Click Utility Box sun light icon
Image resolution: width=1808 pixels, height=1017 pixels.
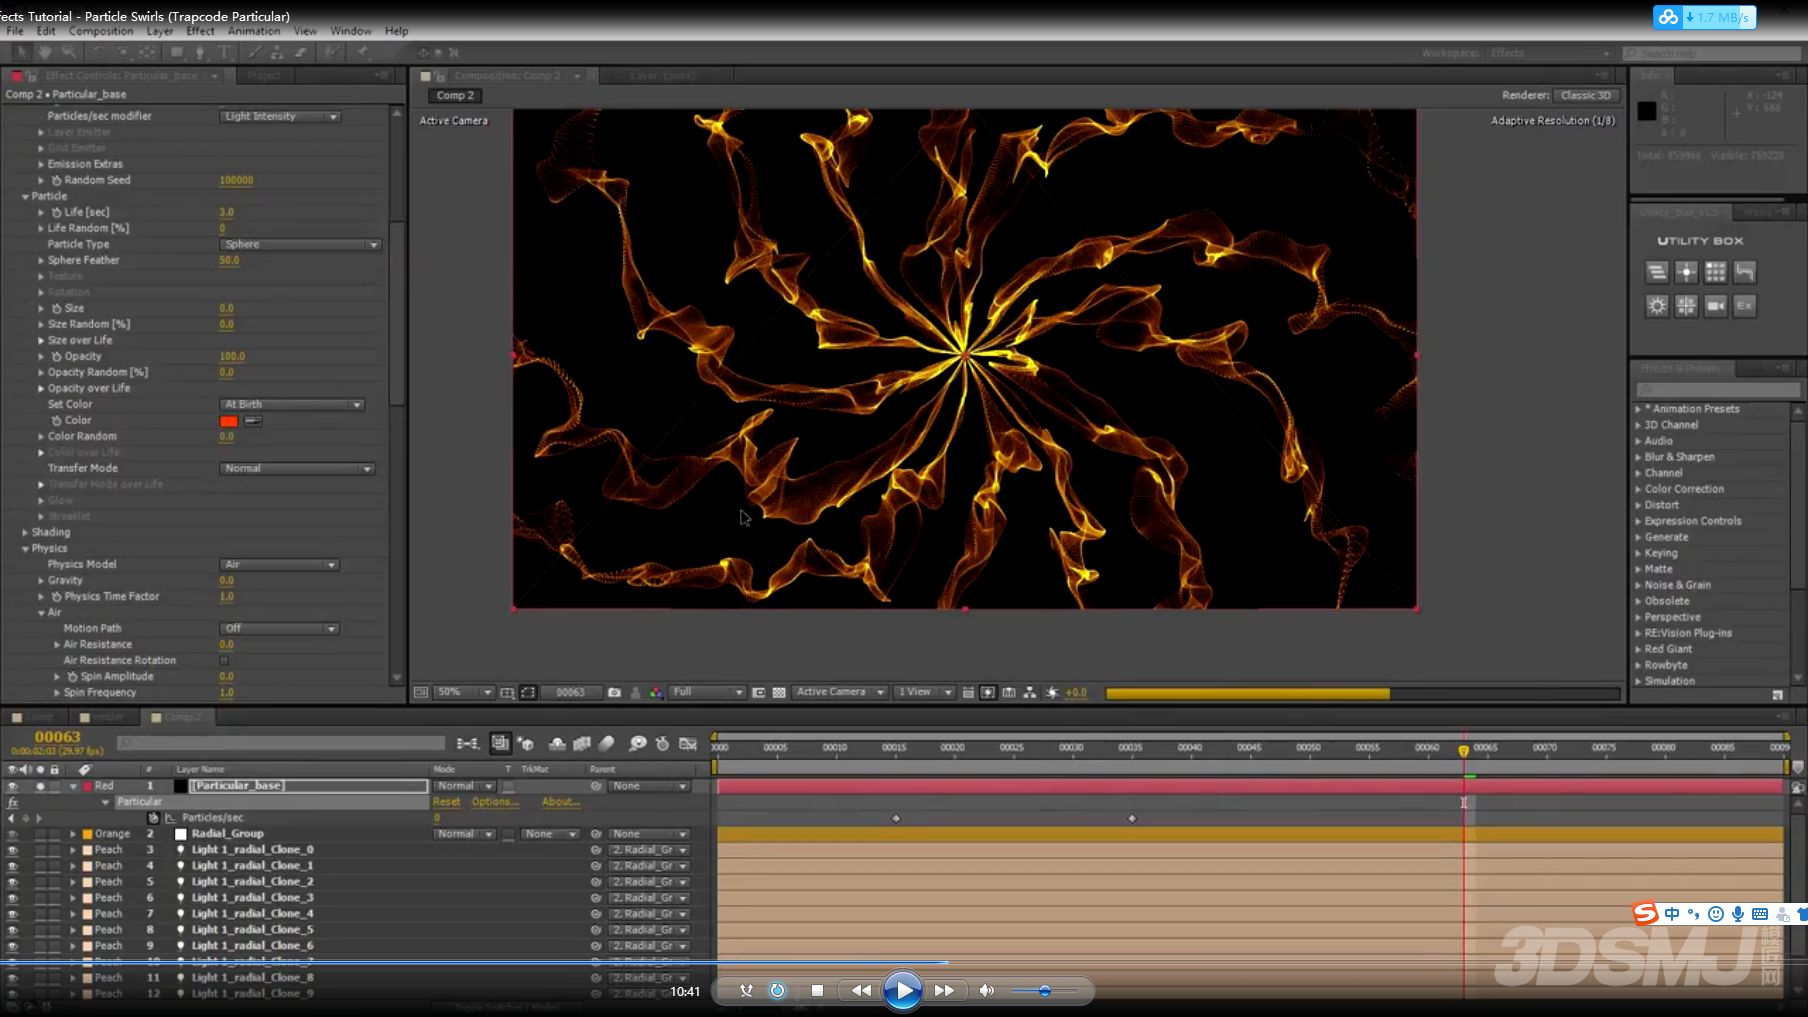click(1657, 306)
